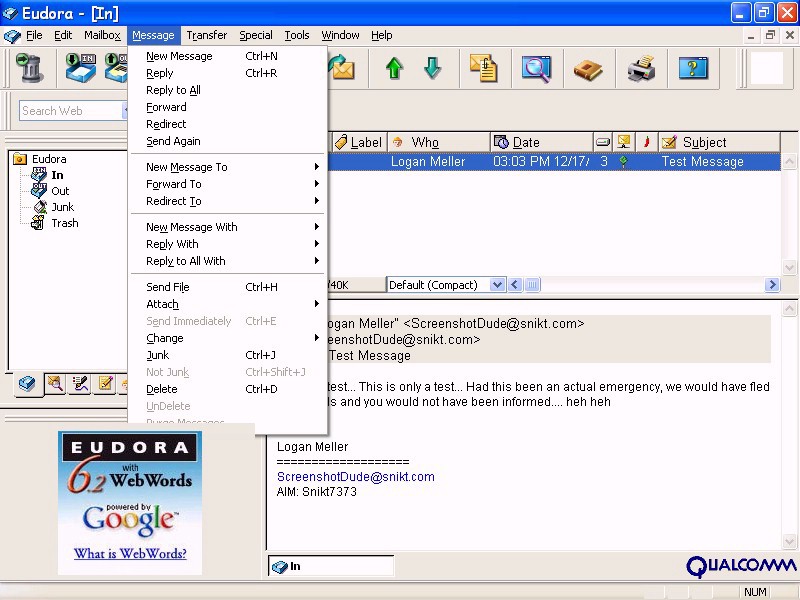
Task: Click the trash can delete toolbar icon
Action: 29,67
